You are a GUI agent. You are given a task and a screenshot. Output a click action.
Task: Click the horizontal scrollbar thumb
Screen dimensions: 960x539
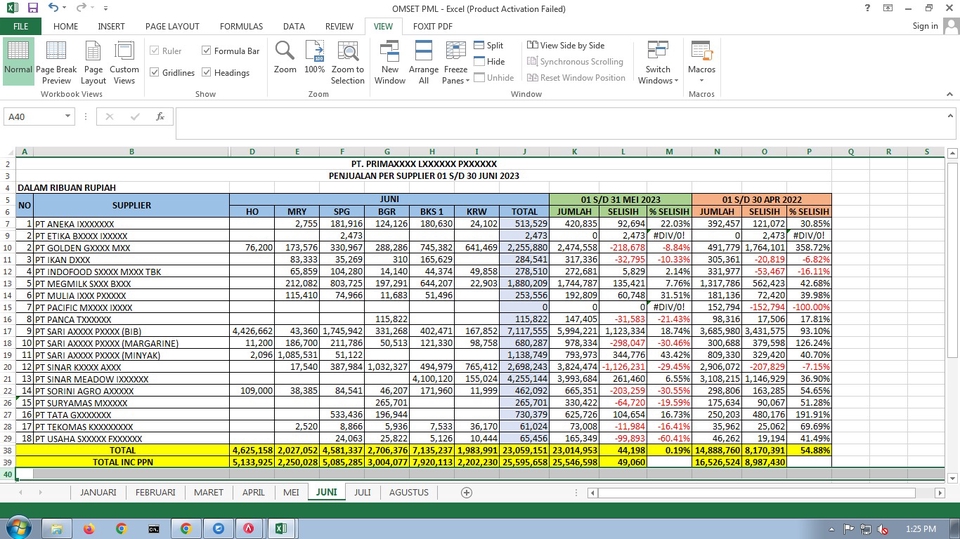pyautogui.click(x=757, y=492)
